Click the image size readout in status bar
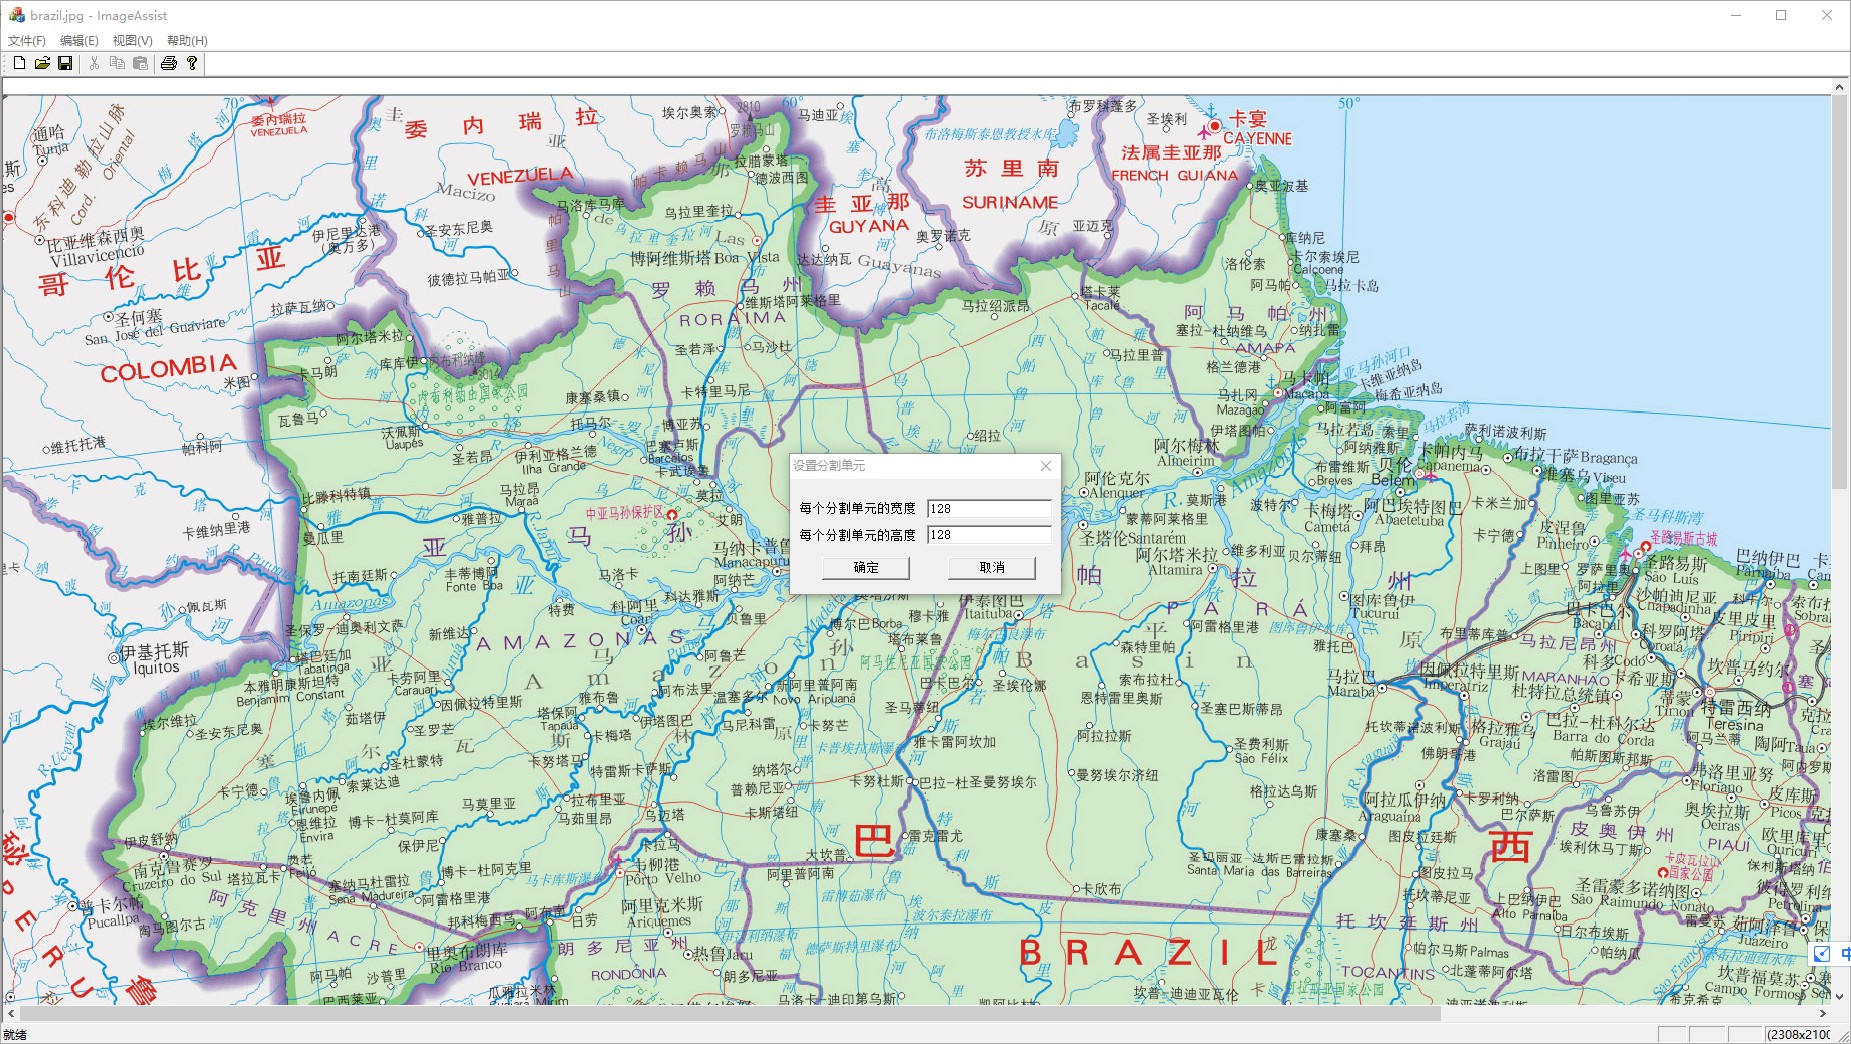1851x1044 pixels. point(1798,1035)
